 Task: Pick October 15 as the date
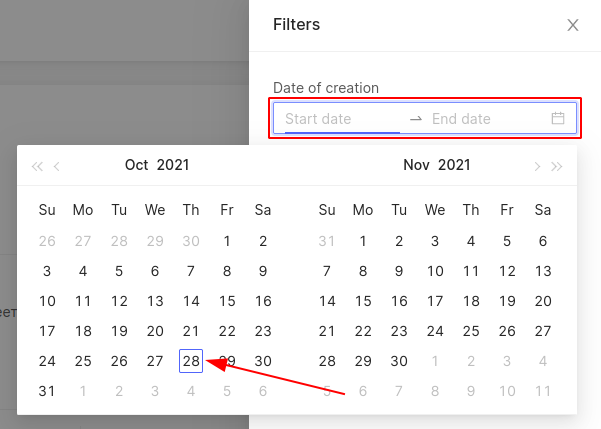[x=227, y=301]
